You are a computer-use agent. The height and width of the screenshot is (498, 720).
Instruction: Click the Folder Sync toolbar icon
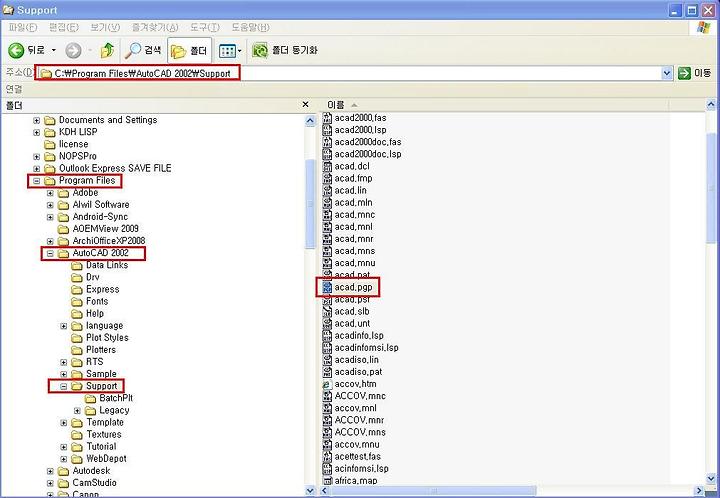point(260,50)
